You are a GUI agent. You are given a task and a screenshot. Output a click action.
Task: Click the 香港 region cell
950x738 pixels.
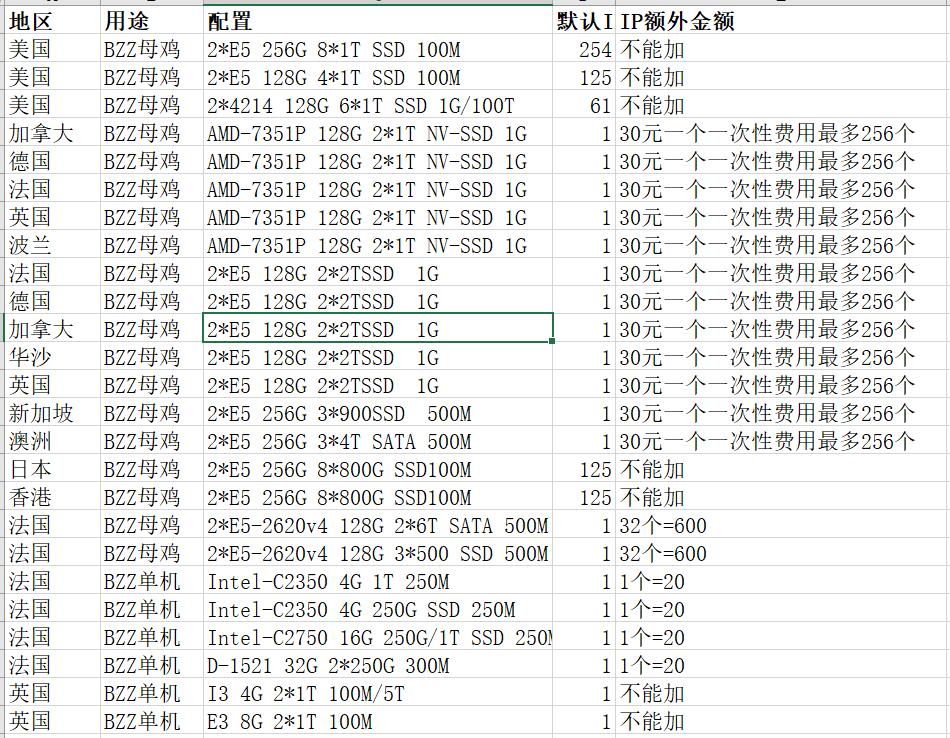click(x=50, y=497)
